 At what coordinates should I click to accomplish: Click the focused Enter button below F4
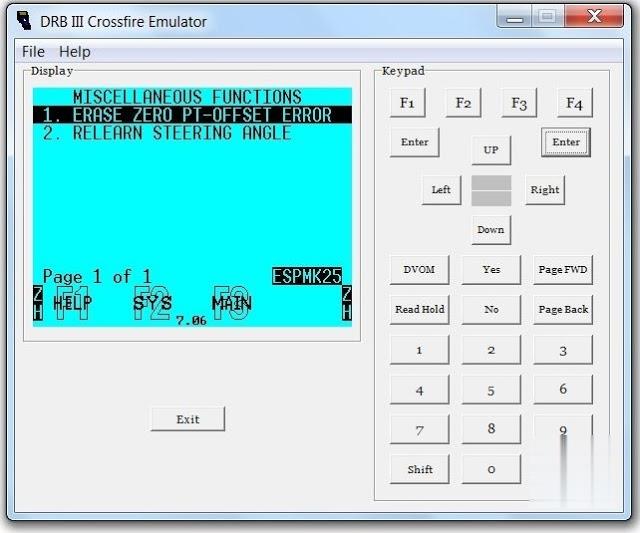[x=566, y=142]
